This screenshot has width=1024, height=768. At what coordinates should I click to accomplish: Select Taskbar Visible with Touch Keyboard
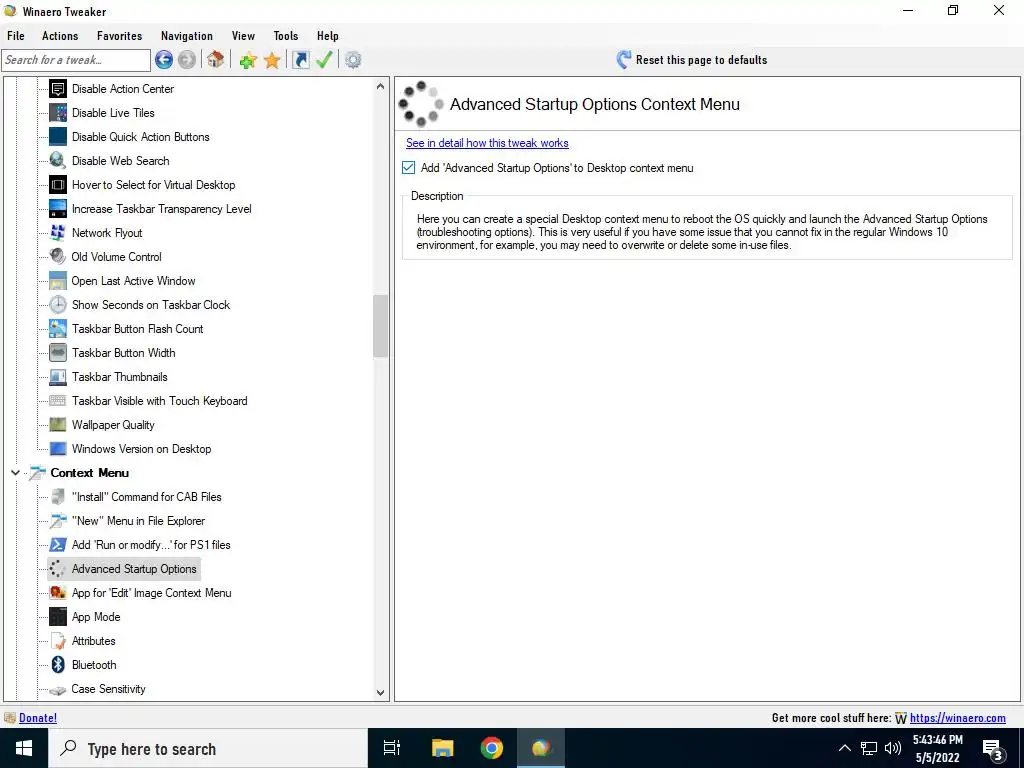[x=159, y=401]
